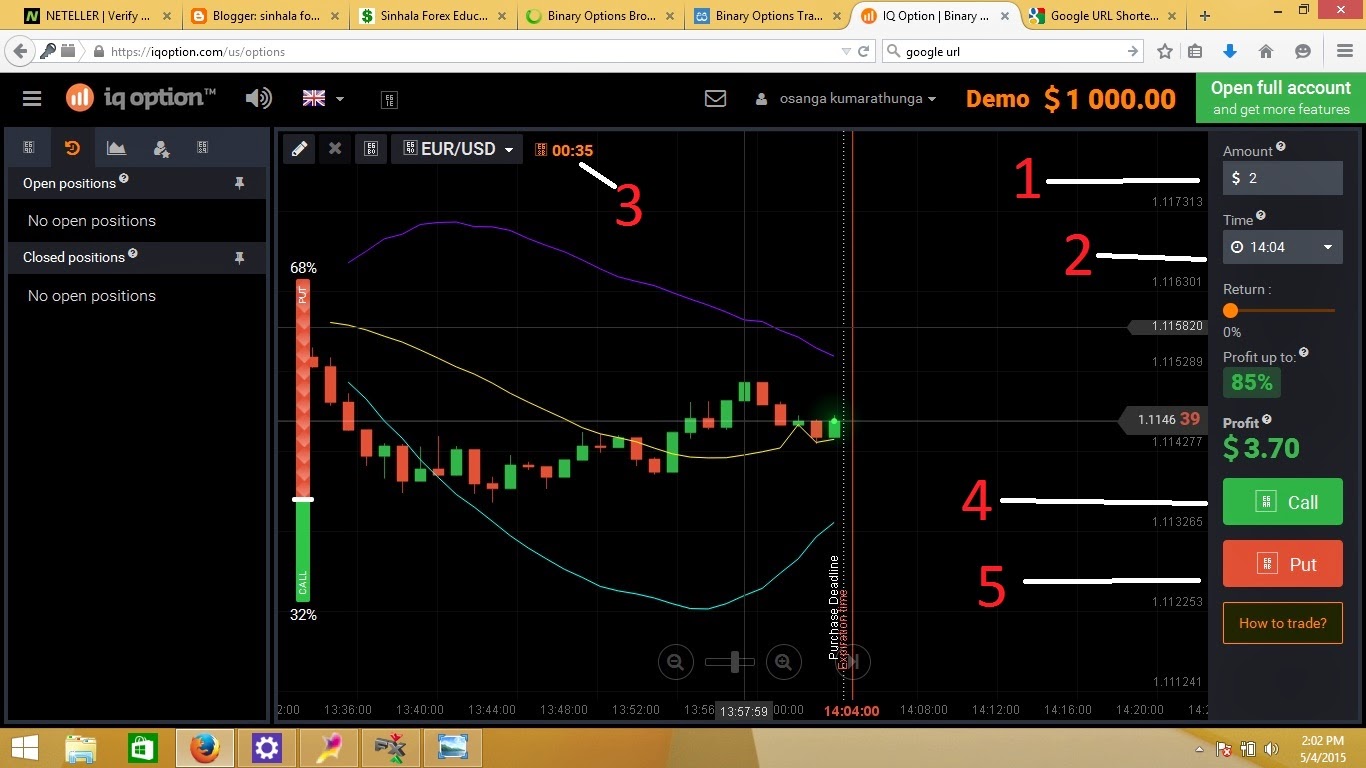Pin the Open positions section
This screenshot has height=768, width=1366.
[x=239, y=183]
